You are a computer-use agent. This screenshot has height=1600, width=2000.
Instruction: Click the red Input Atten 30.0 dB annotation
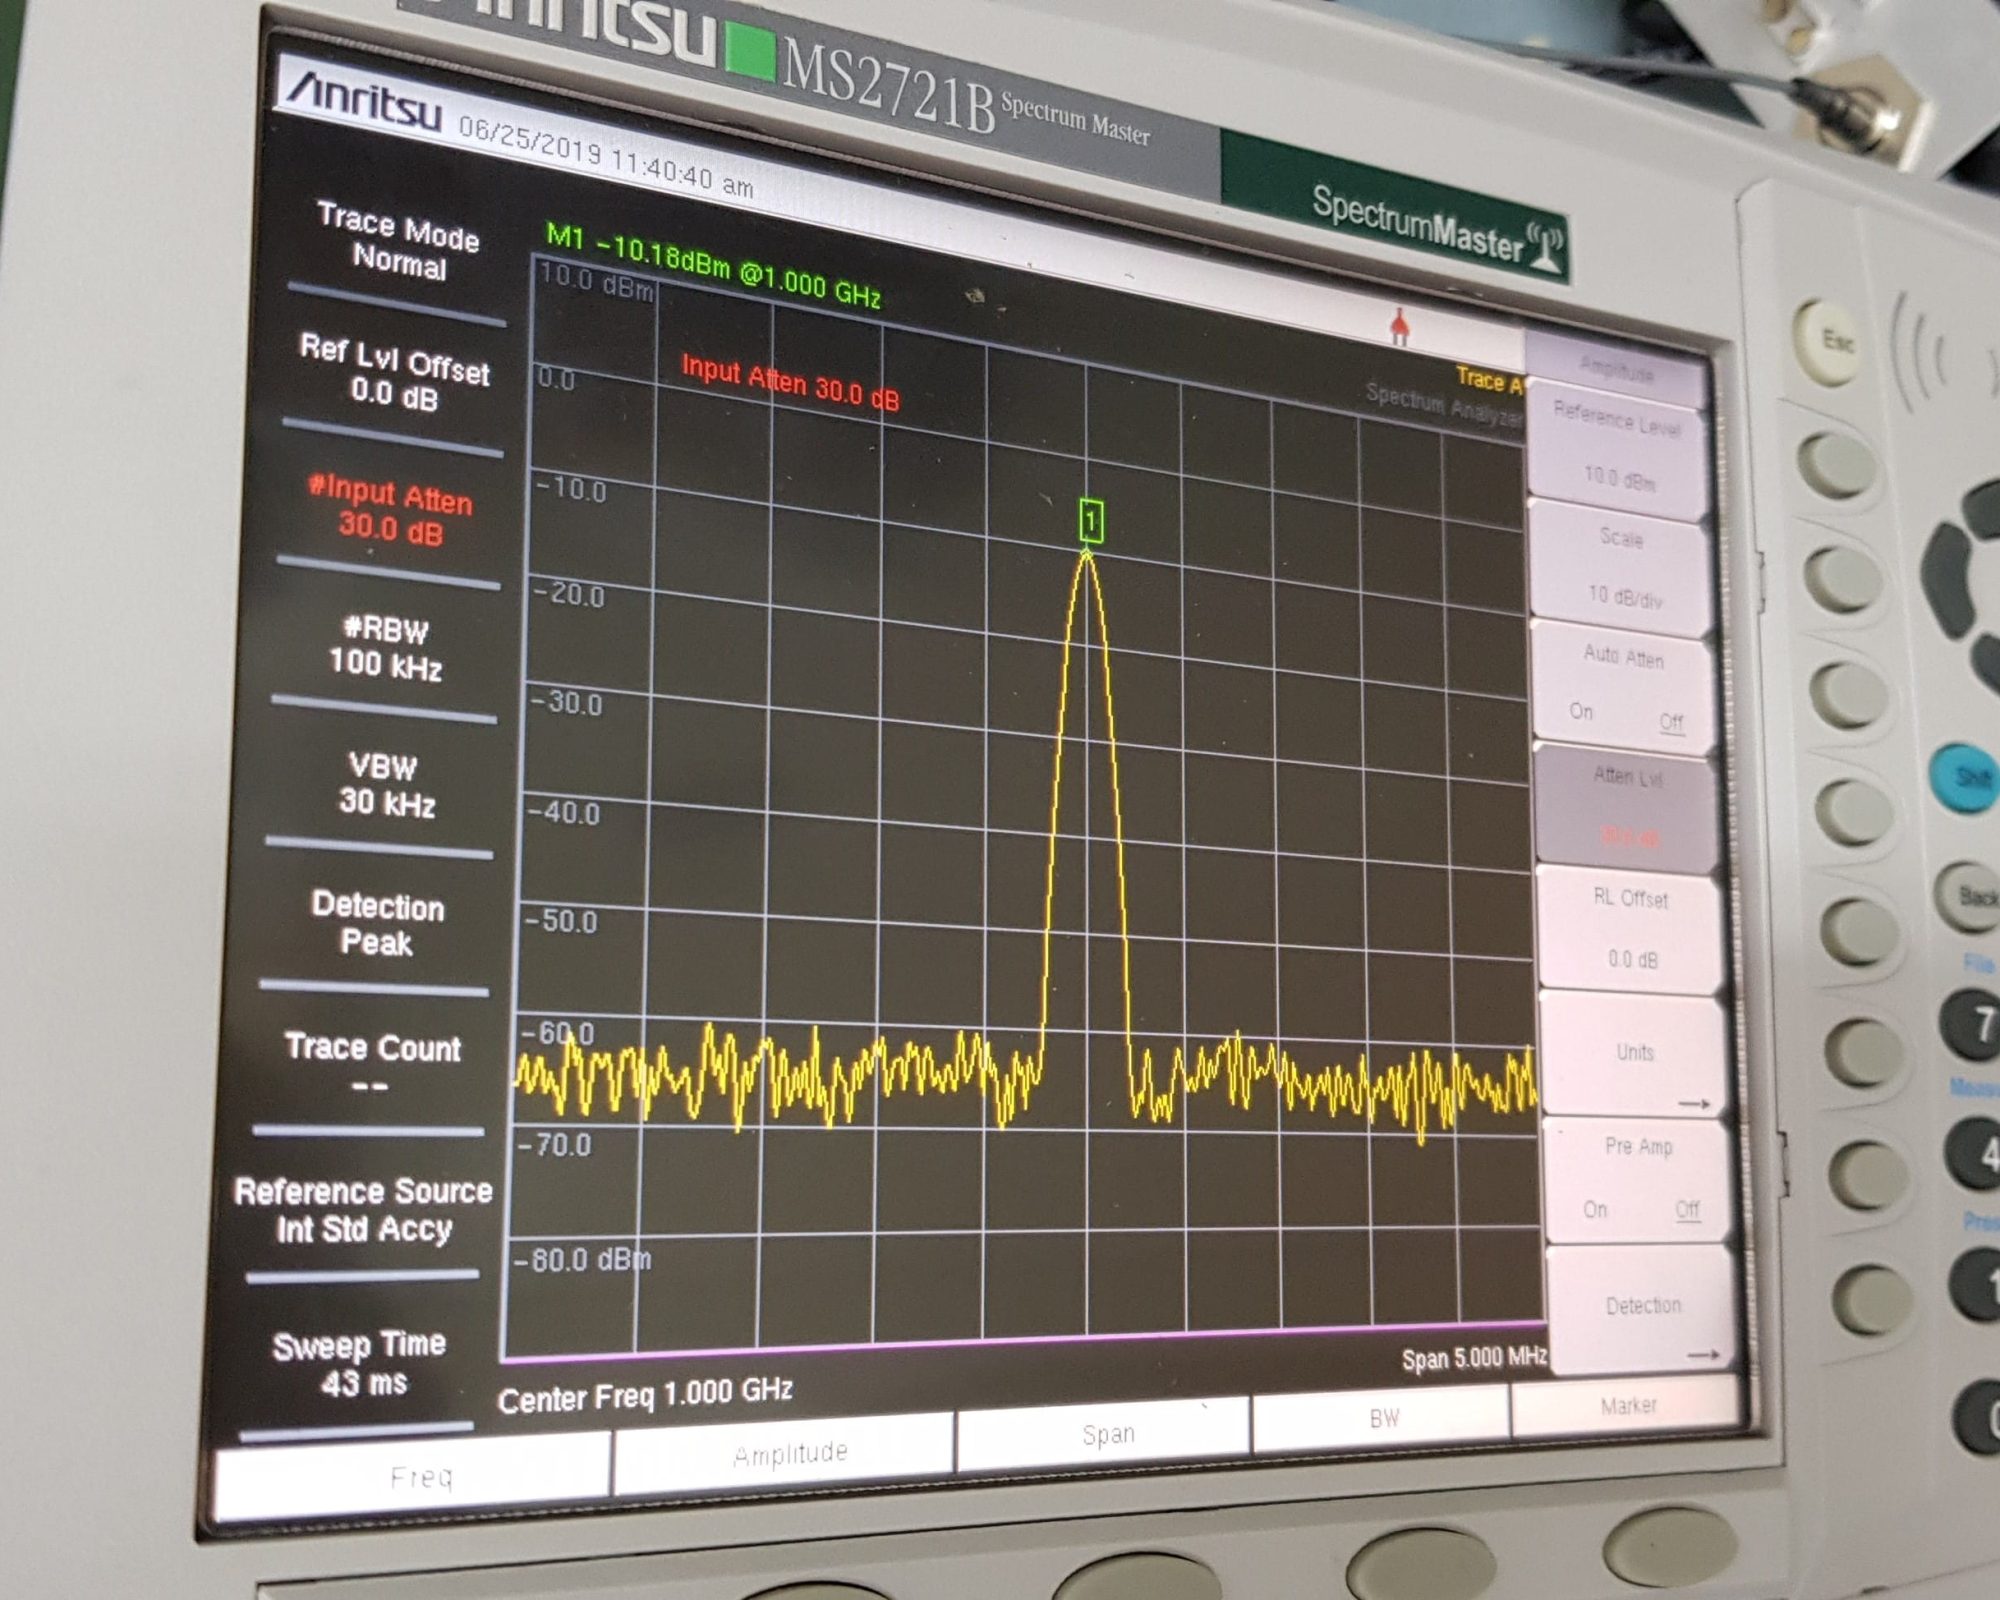pyautogui.click(x=790, y=381)
